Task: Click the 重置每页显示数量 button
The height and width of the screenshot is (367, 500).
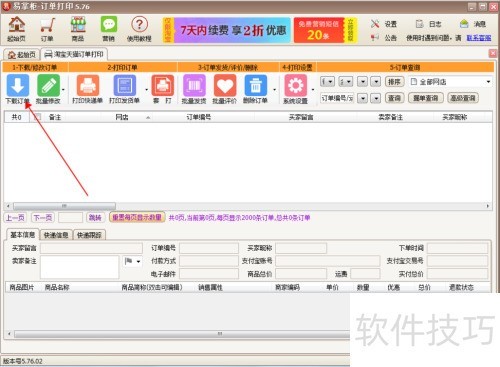Action: (137, 218)
